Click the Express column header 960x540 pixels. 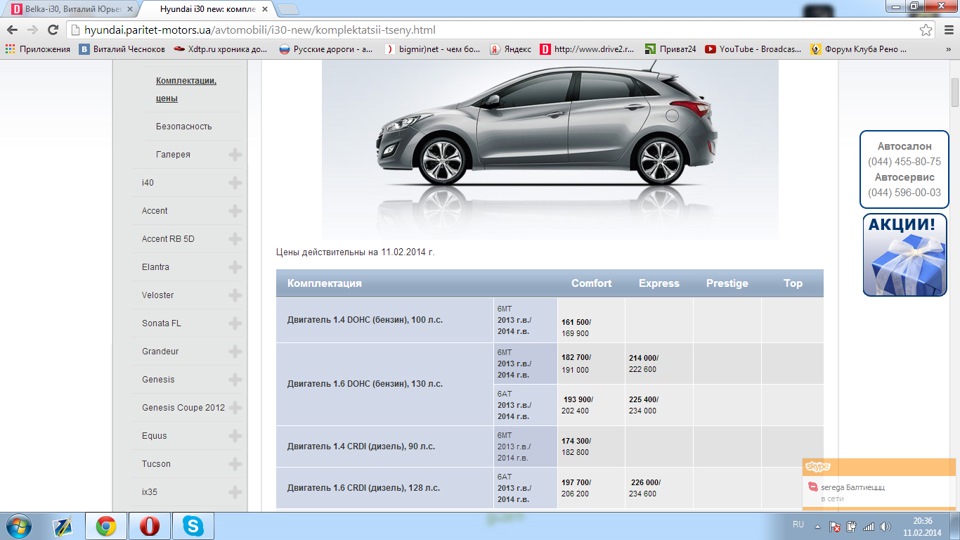click(x=659, y=283)
